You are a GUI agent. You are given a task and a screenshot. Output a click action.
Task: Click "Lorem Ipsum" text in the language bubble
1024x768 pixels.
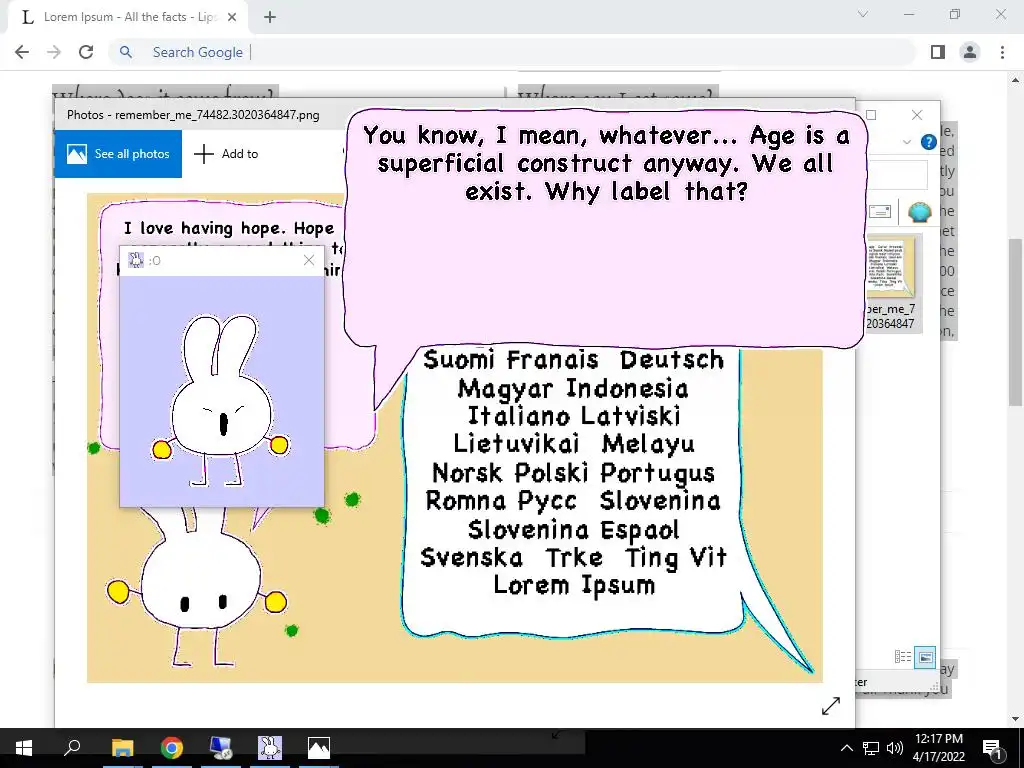[574, 585]
